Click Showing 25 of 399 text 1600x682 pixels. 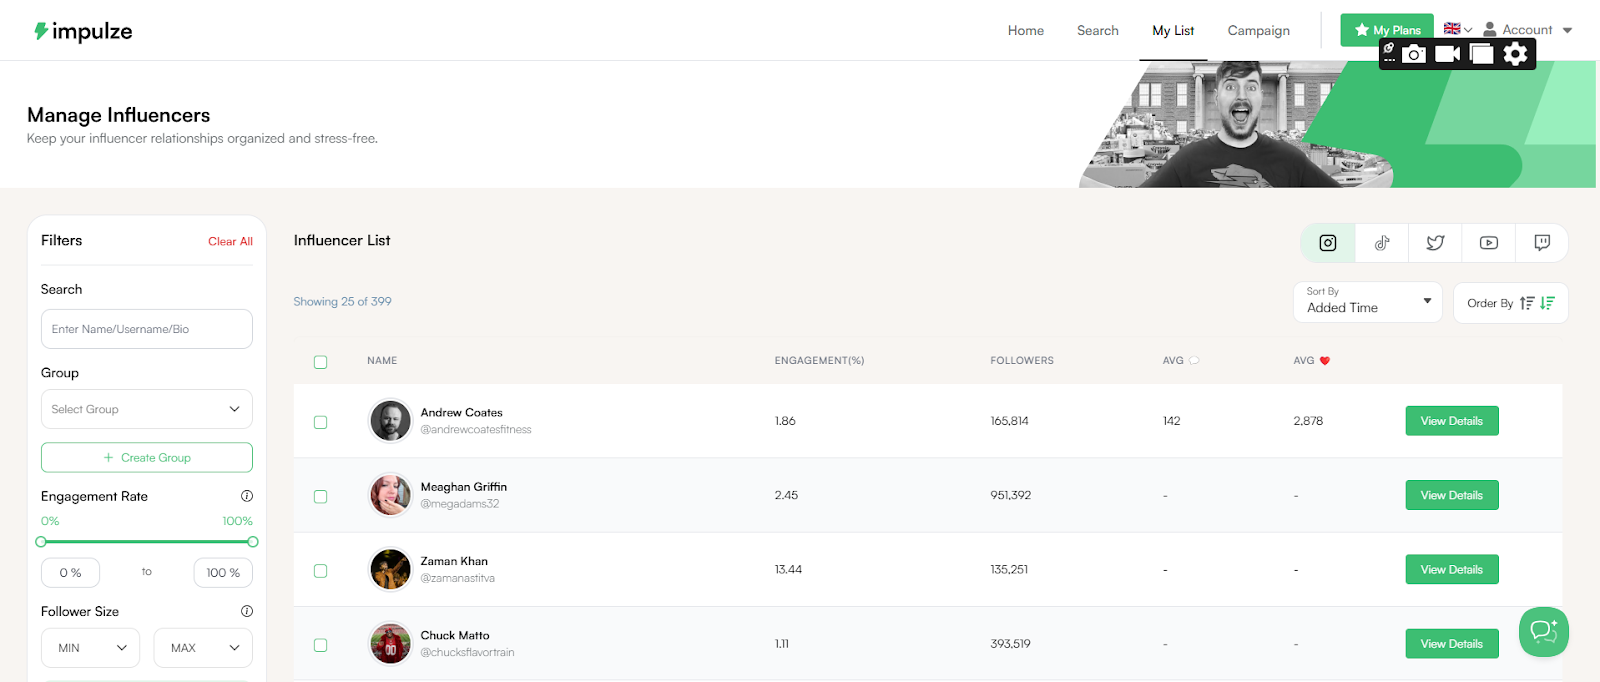click(342, 301)
